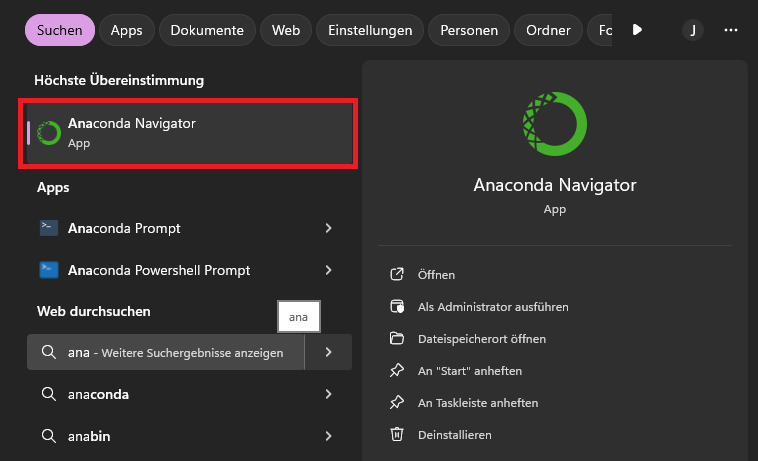Click the Anaconda Powershell Prompt icon

click(x=49, y=270)
